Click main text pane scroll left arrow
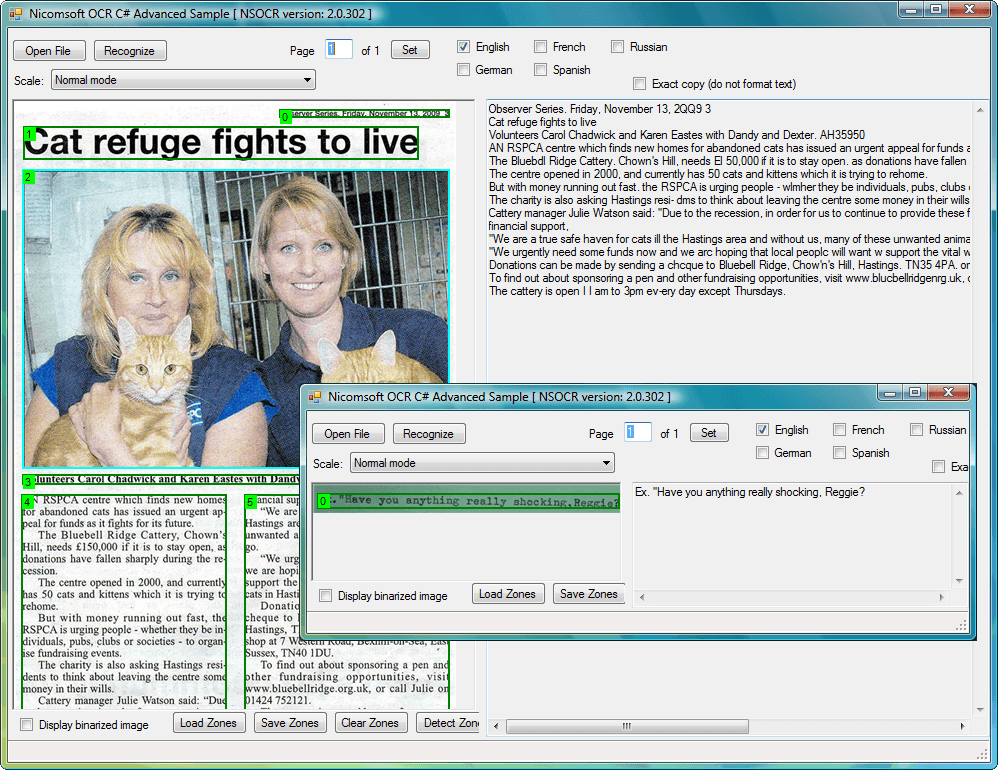This screenshot has height=770, width=998. [x=496, y=726]
